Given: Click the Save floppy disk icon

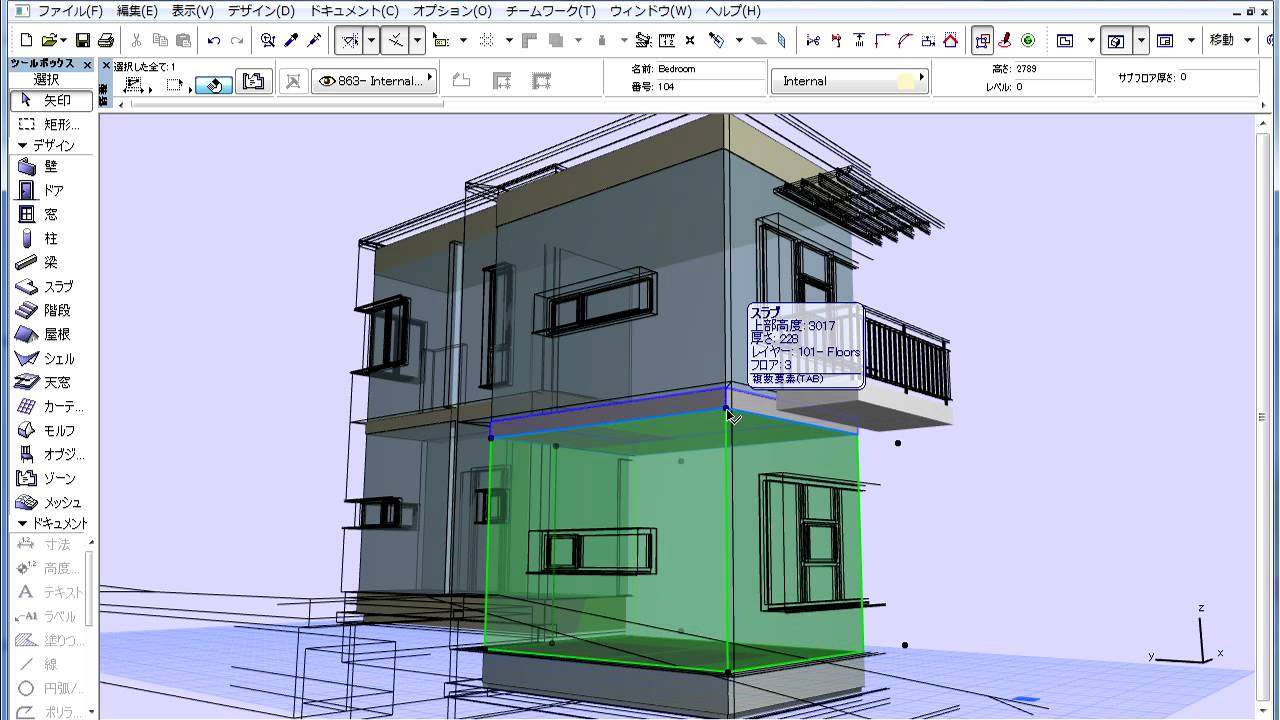Looking at the screenshot, I should pyautogui.click(x=83, y=40).
